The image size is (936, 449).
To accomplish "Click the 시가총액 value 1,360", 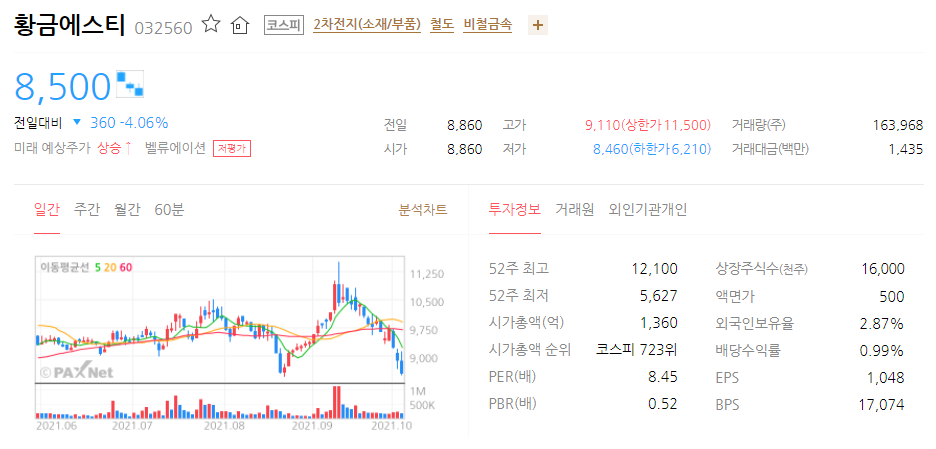I will (x=658, y=323).
